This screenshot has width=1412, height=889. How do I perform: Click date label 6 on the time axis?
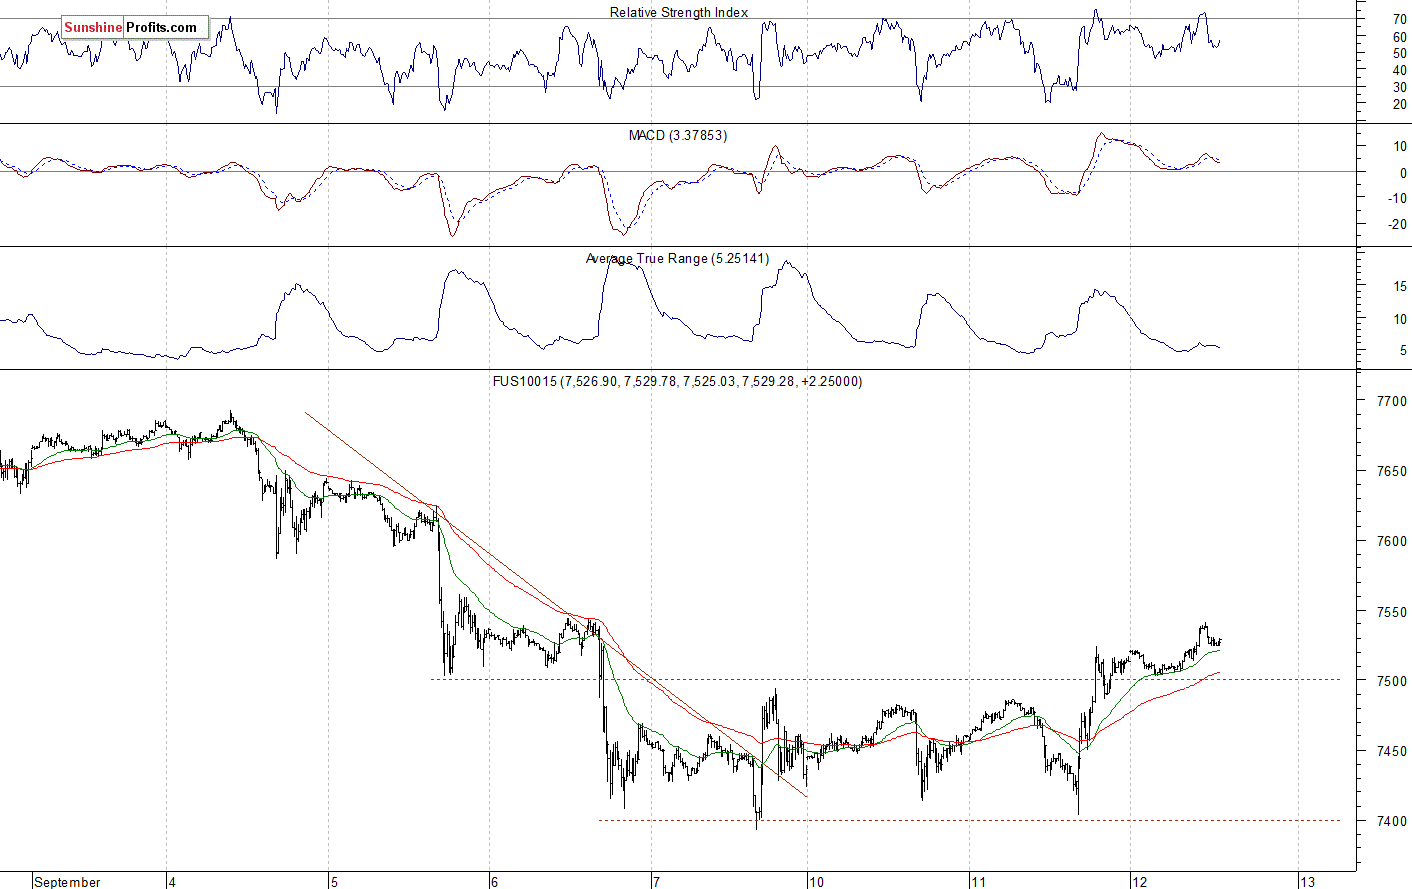click(494, 882)
